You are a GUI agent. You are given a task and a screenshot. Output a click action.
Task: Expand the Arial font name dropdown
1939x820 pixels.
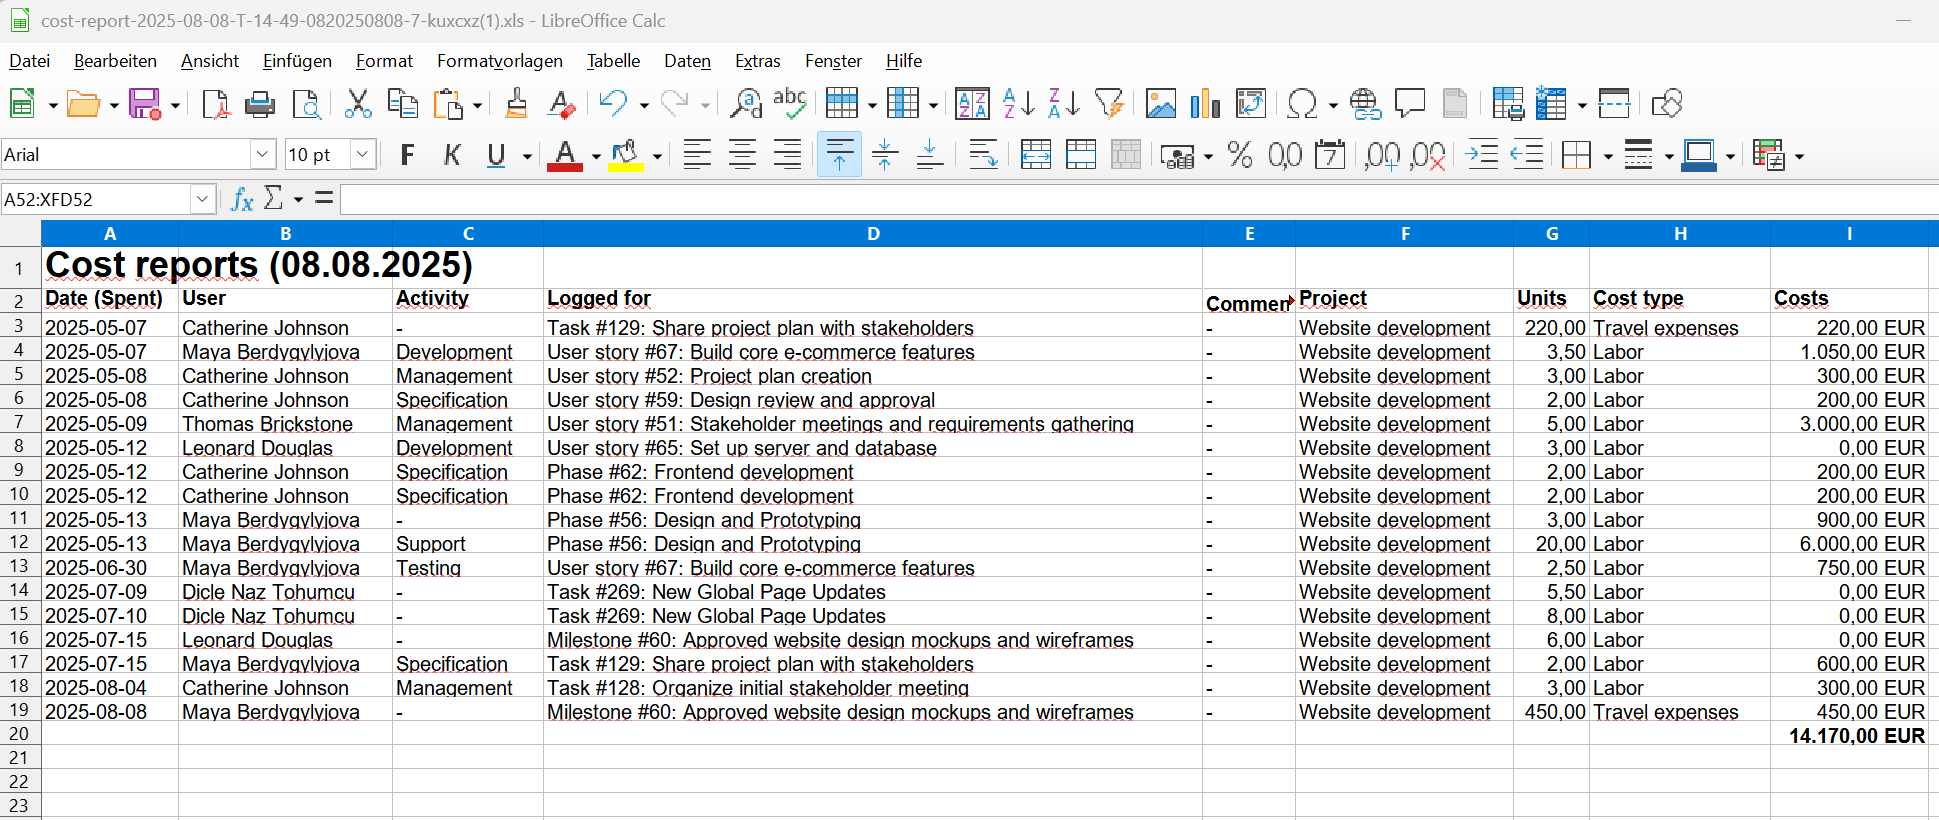(262, 155)
